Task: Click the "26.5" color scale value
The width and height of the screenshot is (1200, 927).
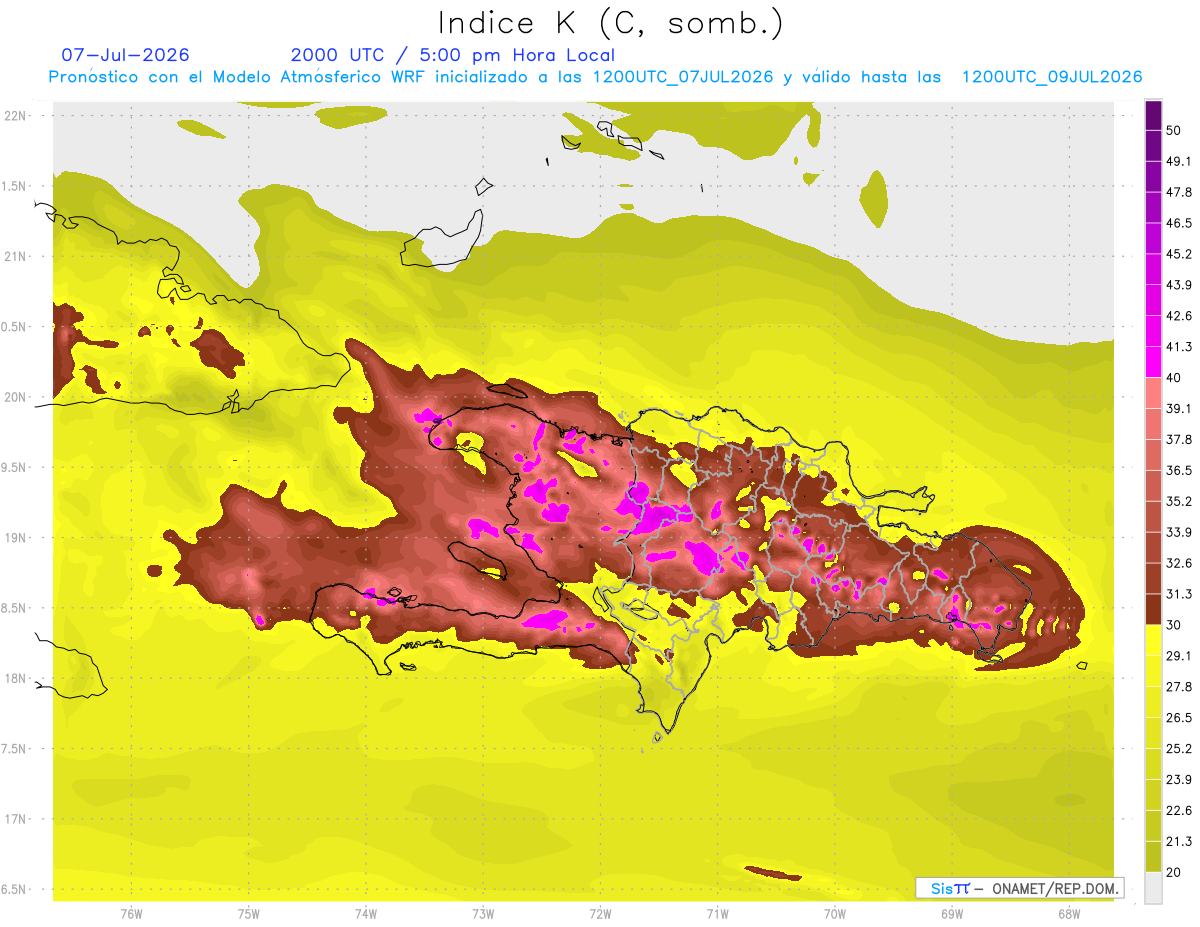Action: point(1179,718)
